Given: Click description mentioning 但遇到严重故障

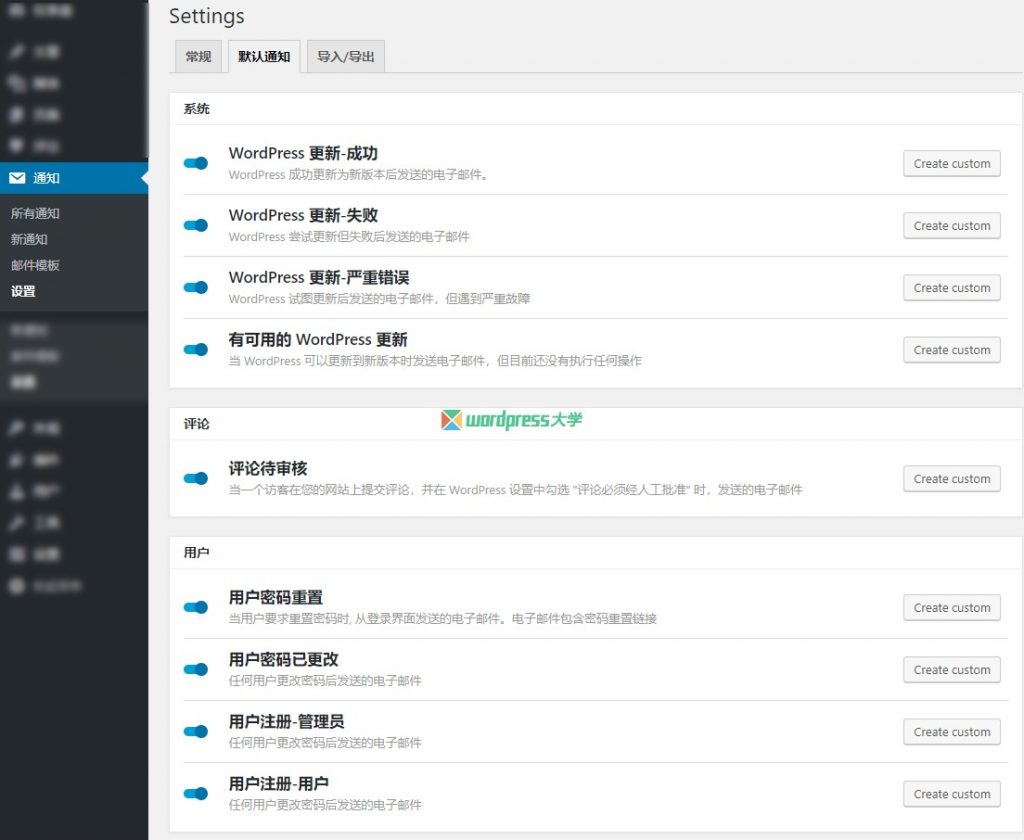Looking at the screenshot, I should coord(379,299).
